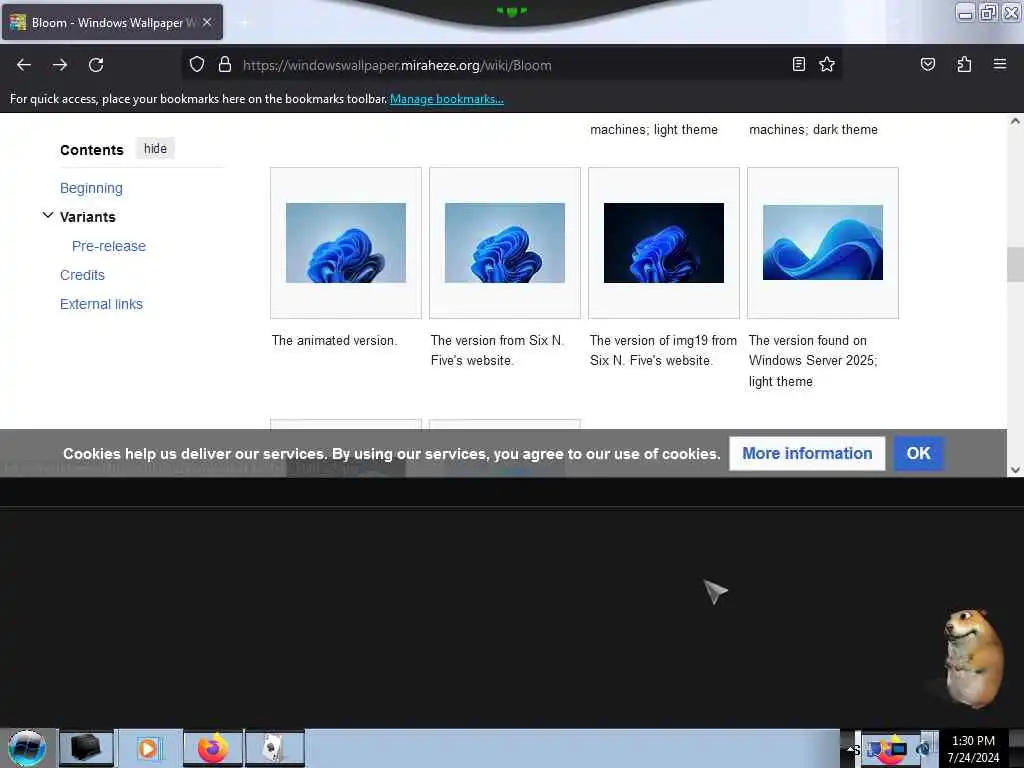Hide the Contents sidebar
The image size is (1024, 768).
tap(155, 149)
